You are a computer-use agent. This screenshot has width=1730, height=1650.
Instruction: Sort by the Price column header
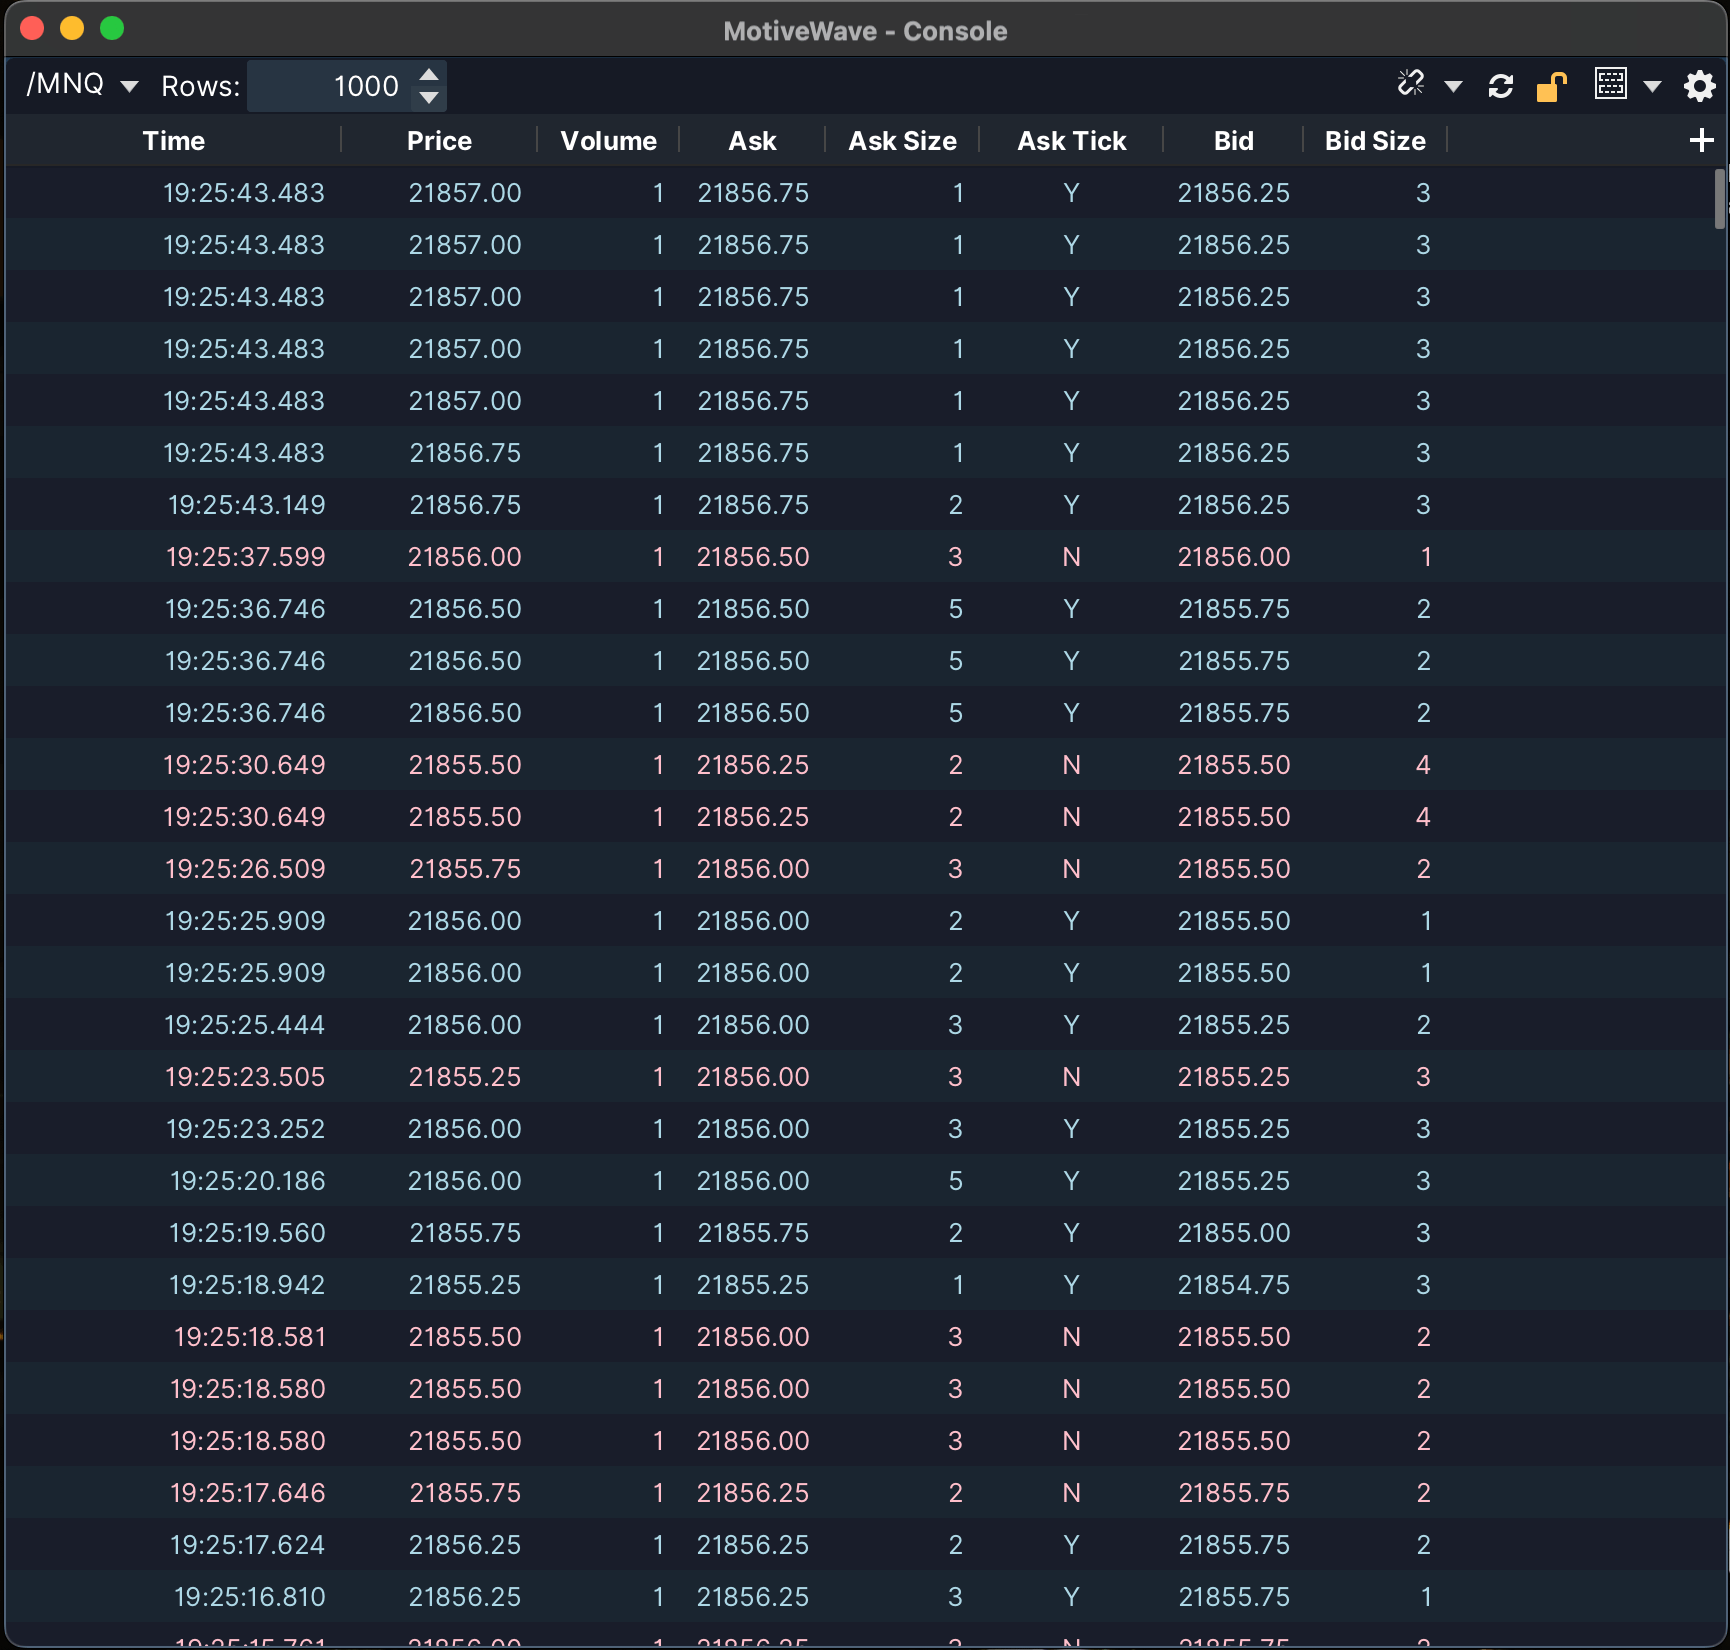click(439, 141)
